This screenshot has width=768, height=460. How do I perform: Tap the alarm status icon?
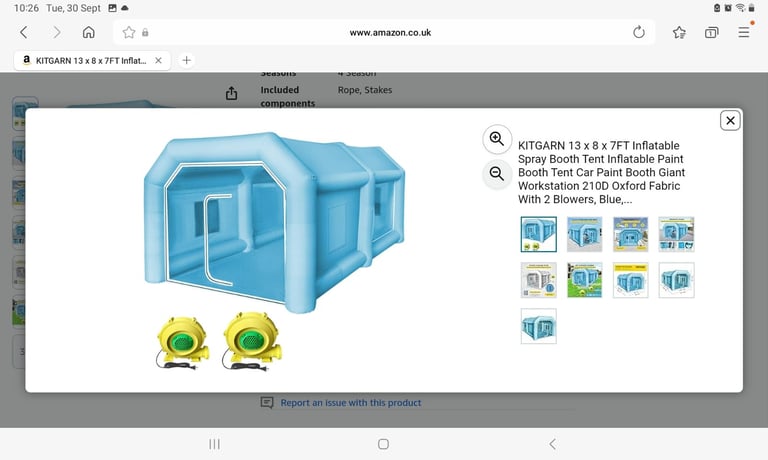[728, 8]
